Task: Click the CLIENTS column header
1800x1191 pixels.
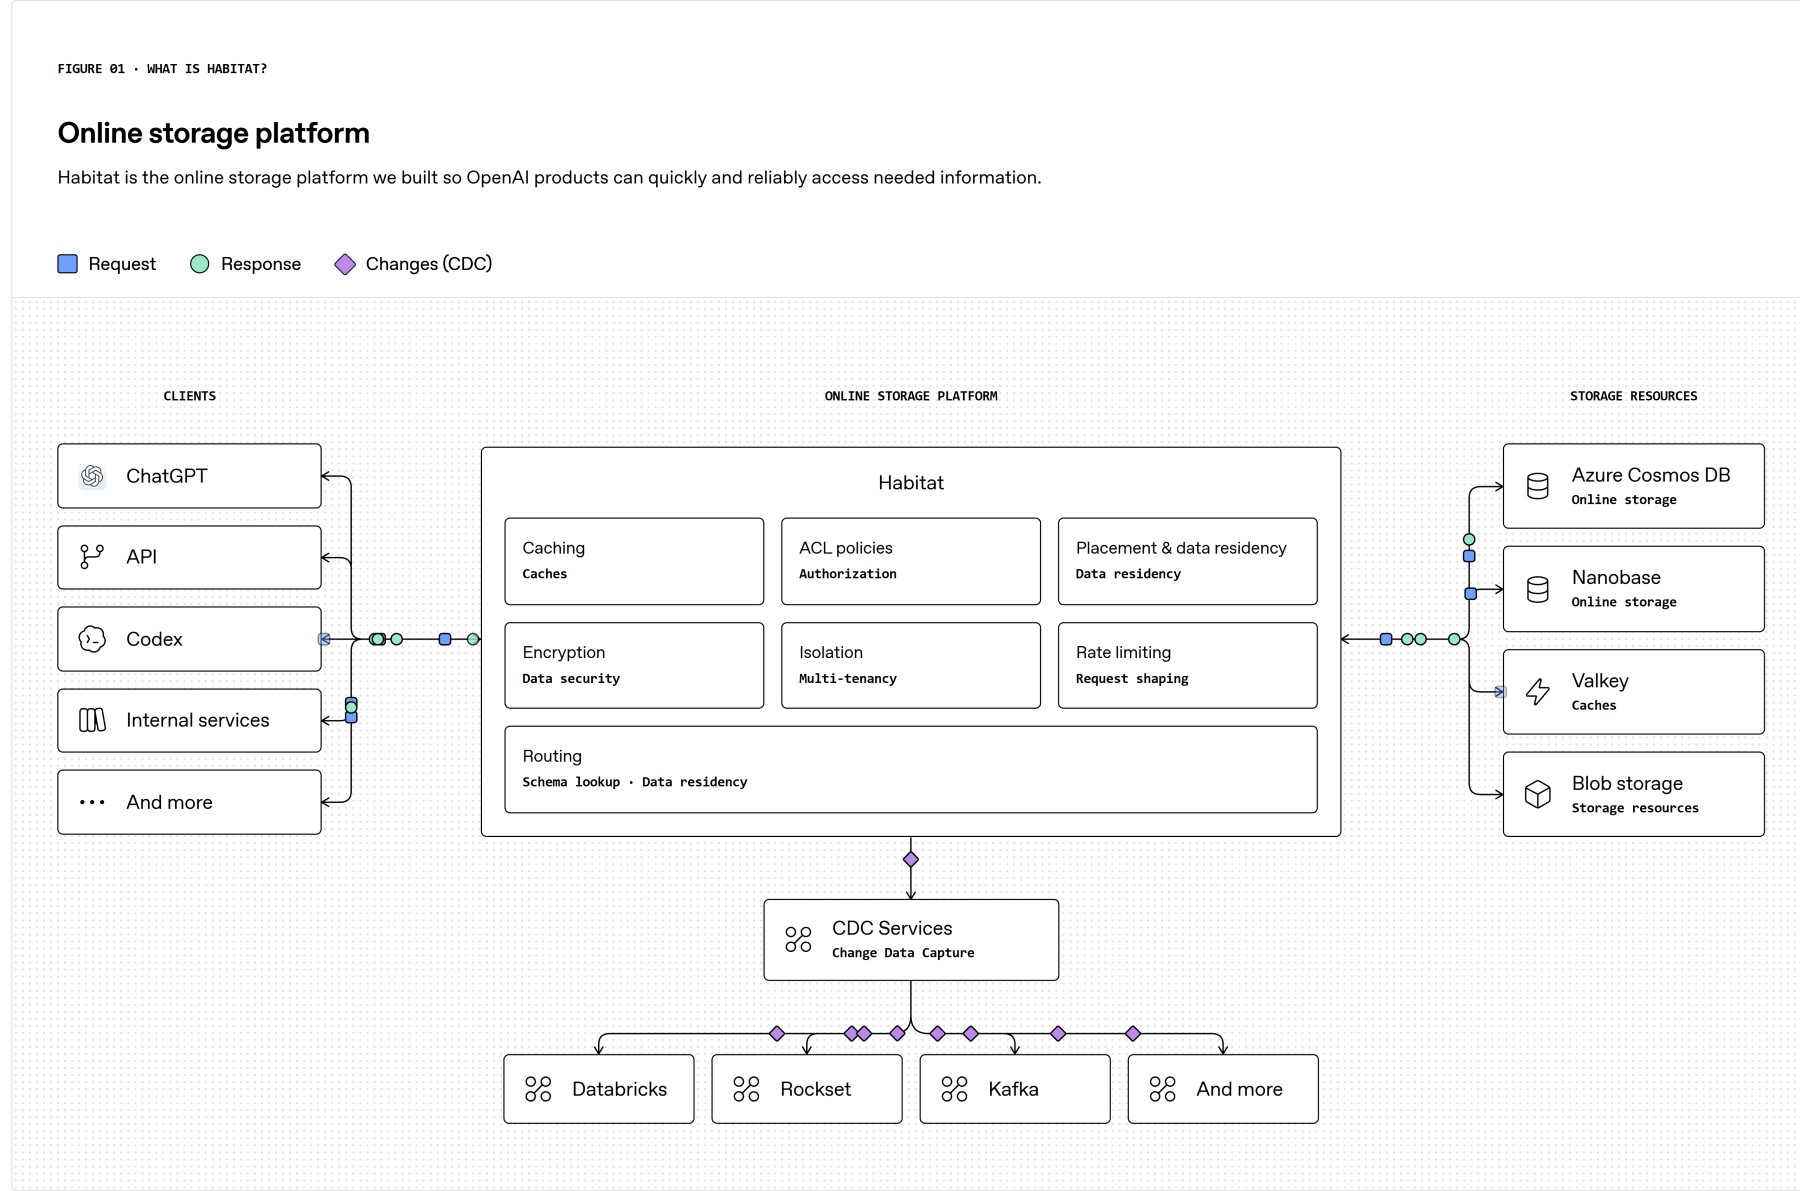Action: pos(190,396)
